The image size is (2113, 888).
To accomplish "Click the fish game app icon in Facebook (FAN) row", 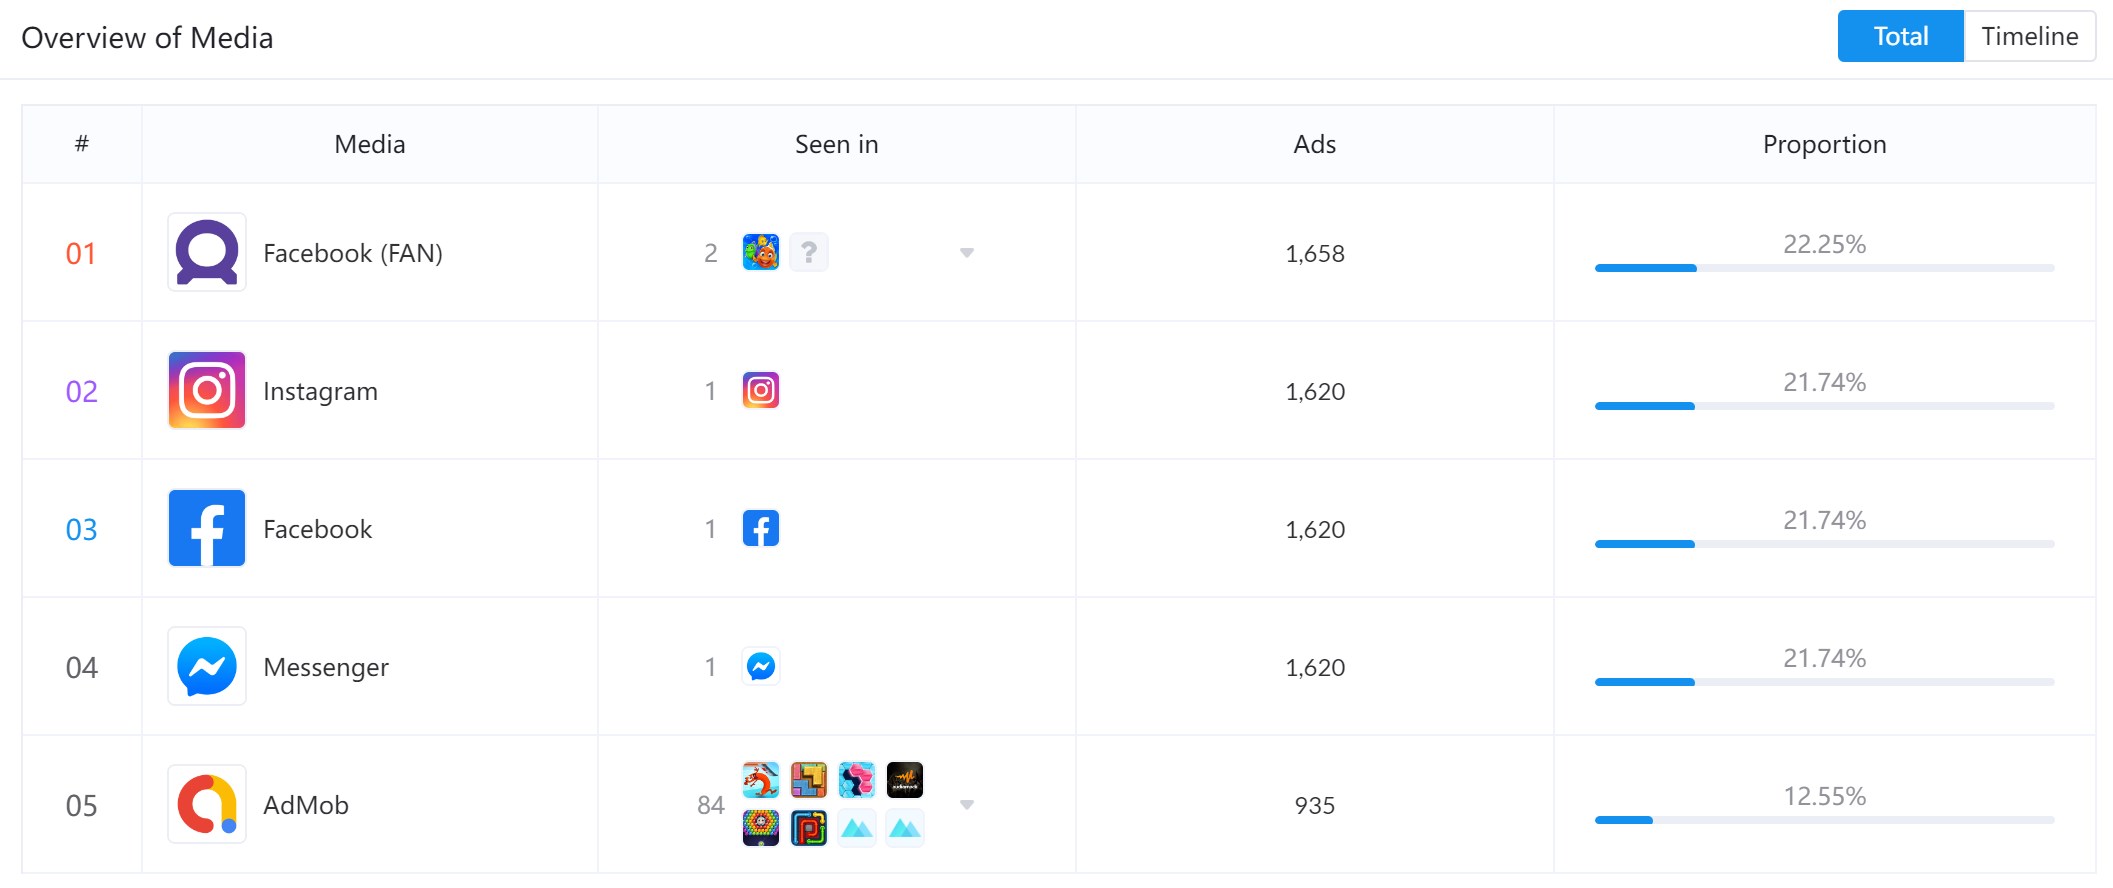I will [761, 253].
